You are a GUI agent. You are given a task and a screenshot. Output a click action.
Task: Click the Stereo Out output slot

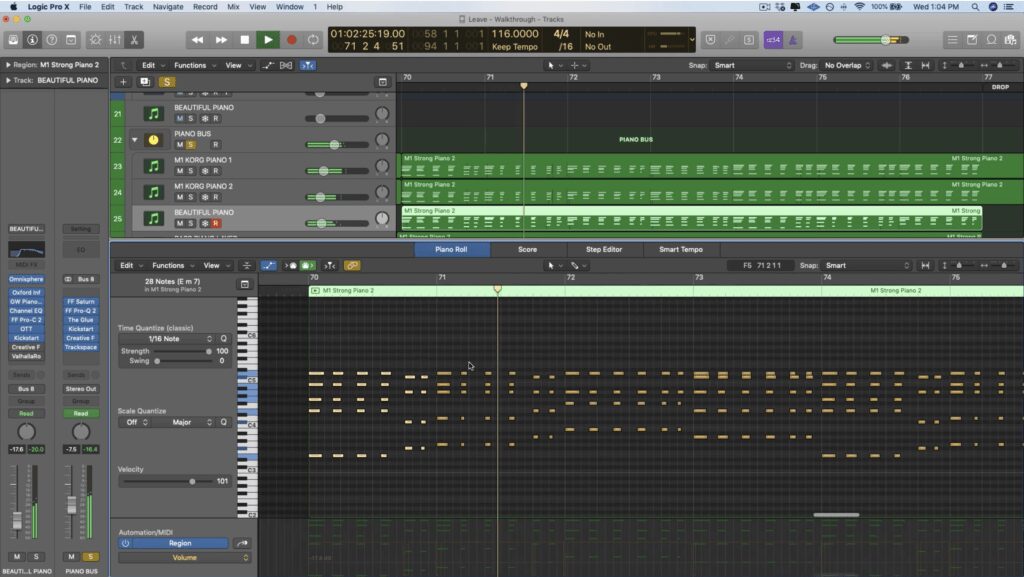pyautogui.click(x=80, y=388)
